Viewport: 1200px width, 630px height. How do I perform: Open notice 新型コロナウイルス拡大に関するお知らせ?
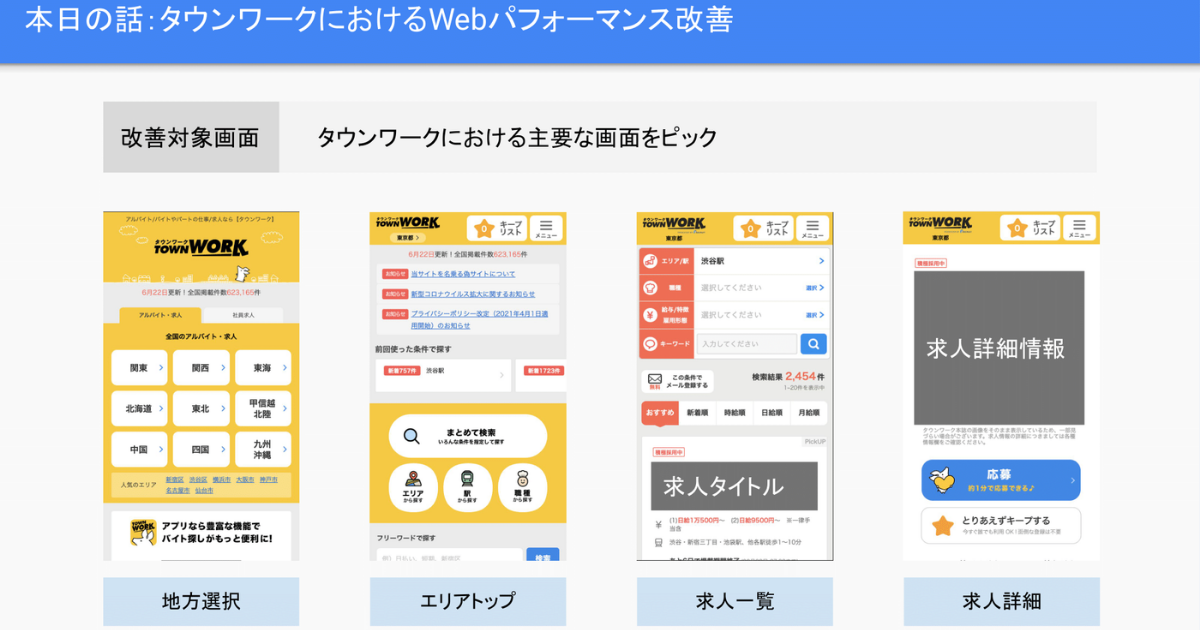coord(473,294)
